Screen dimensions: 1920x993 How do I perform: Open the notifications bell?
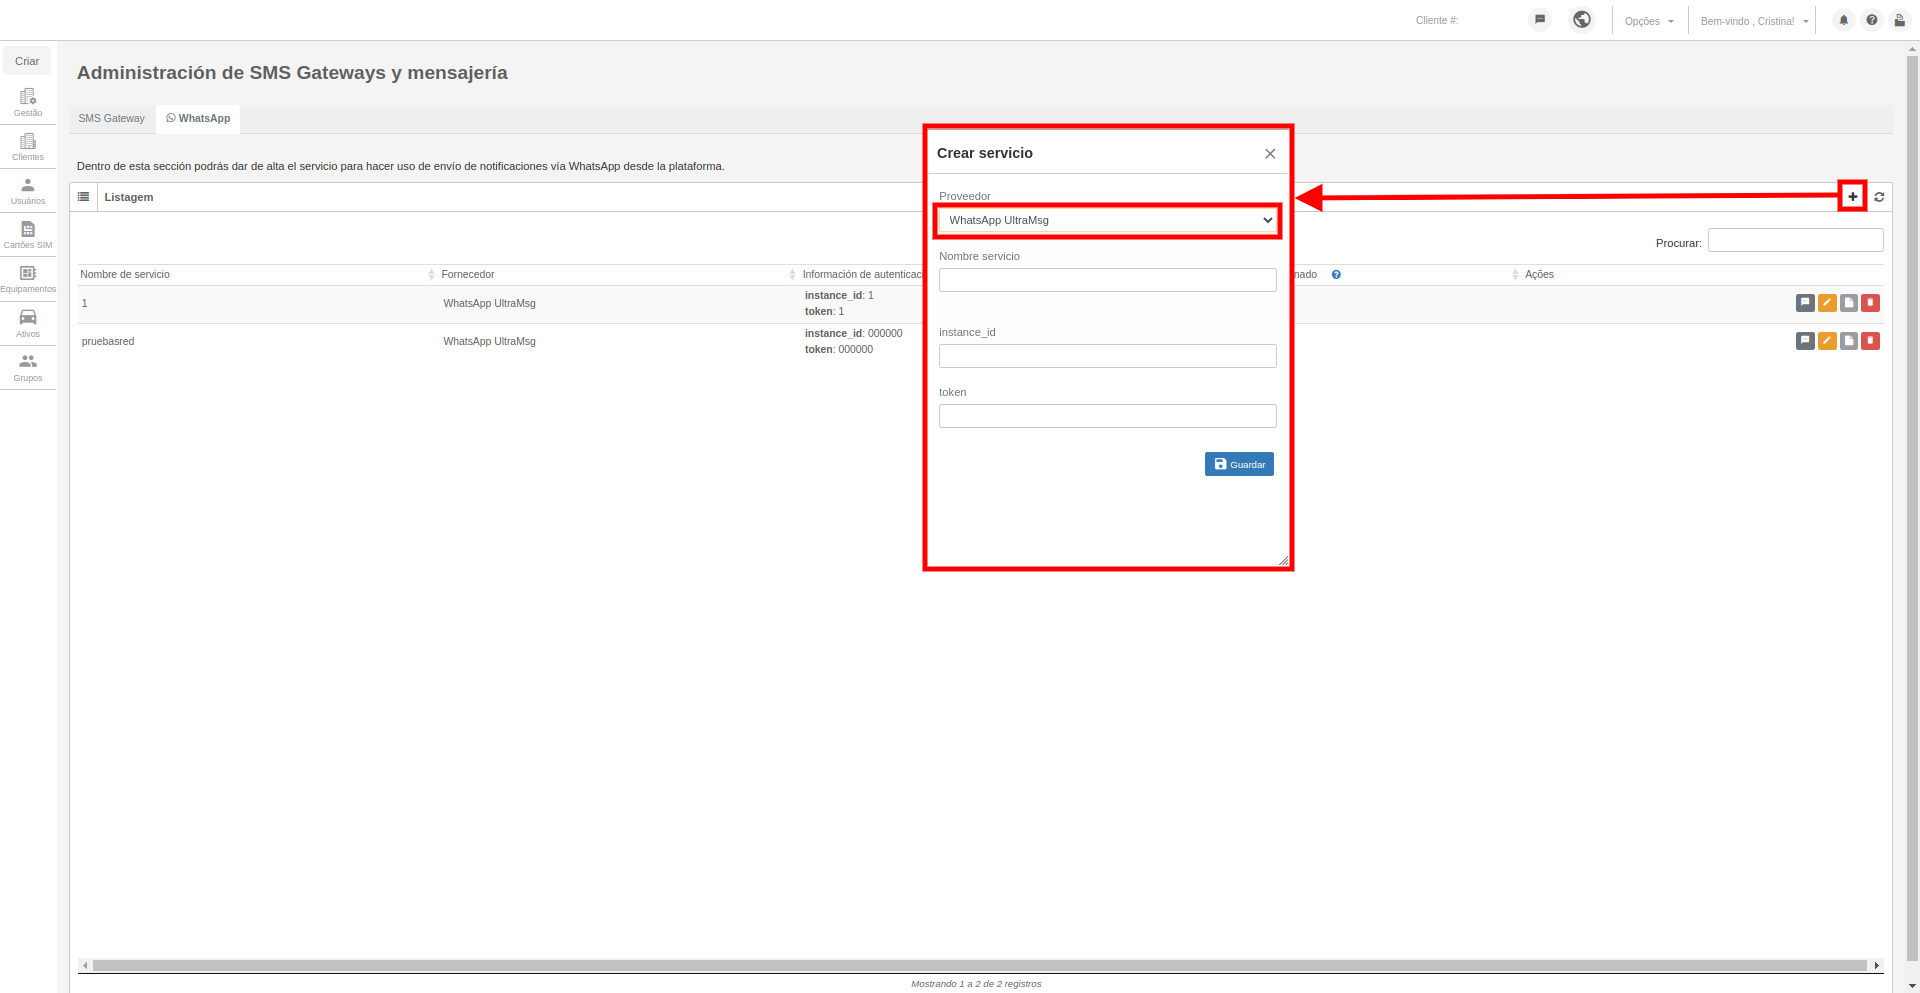click(x=1843, y=20)
